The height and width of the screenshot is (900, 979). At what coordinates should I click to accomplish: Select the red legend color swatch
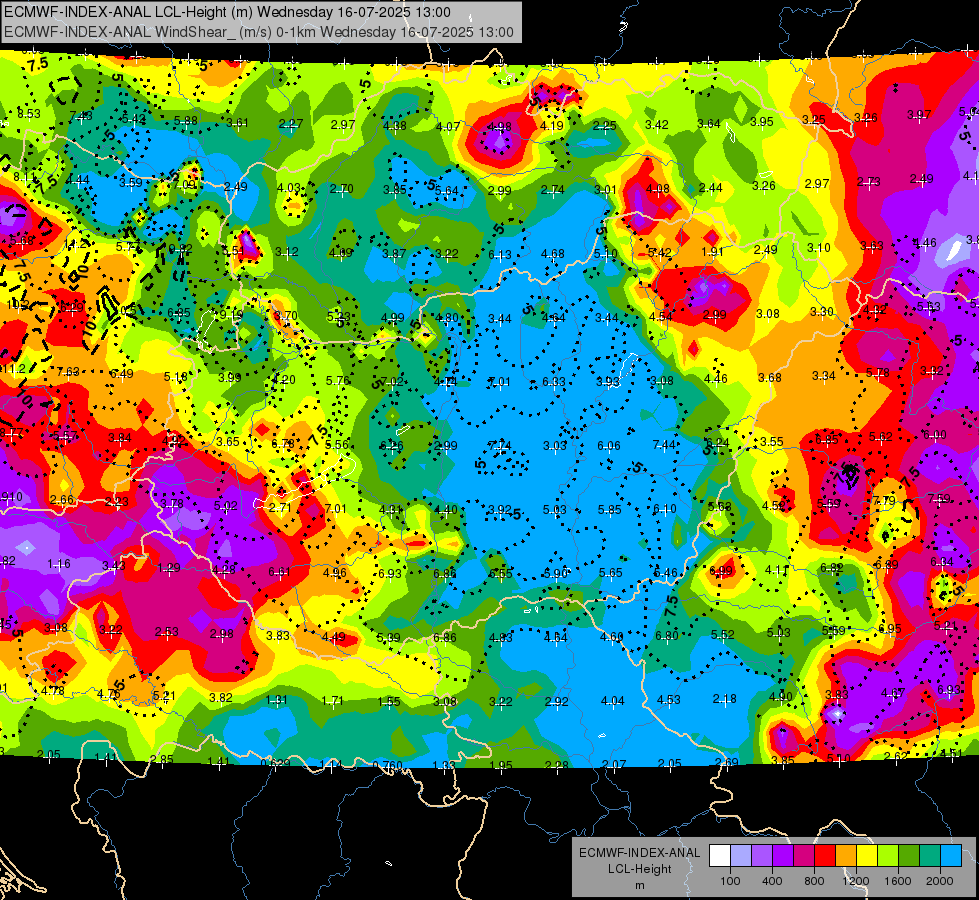[825, 856]
